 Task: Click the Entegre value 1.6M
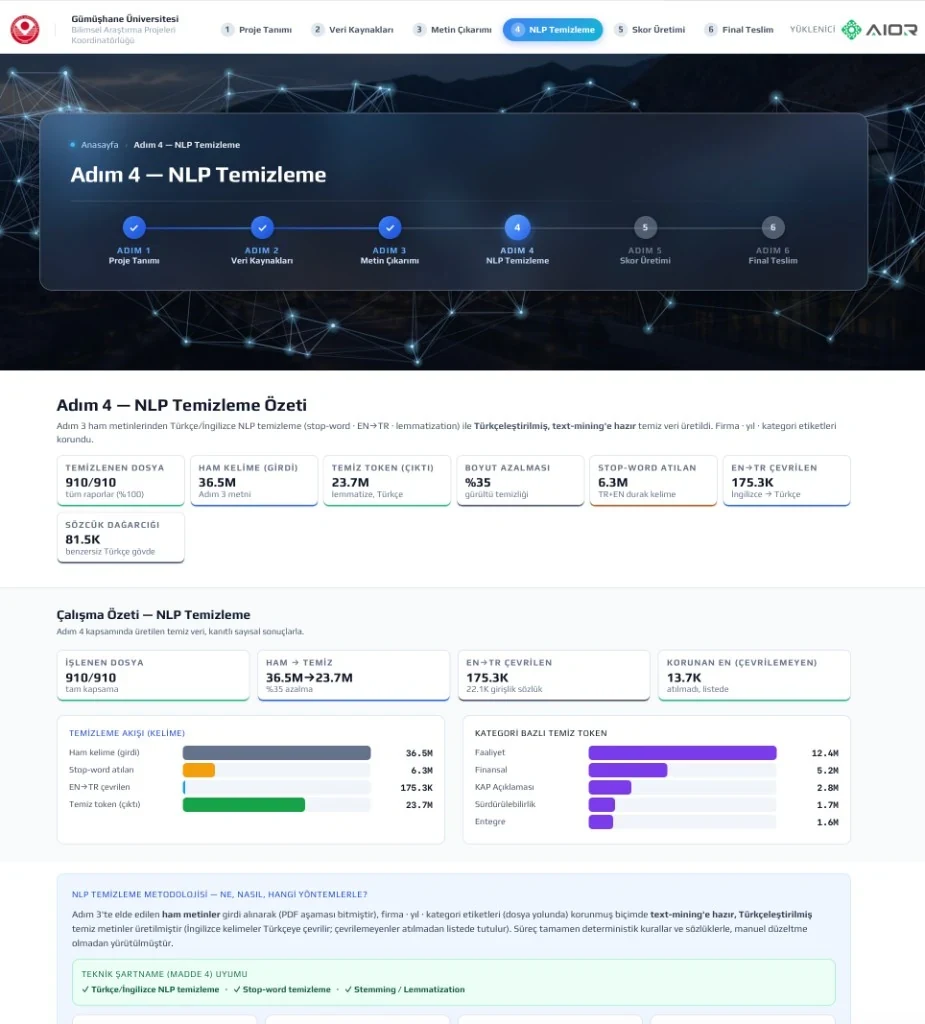[828, 822]
